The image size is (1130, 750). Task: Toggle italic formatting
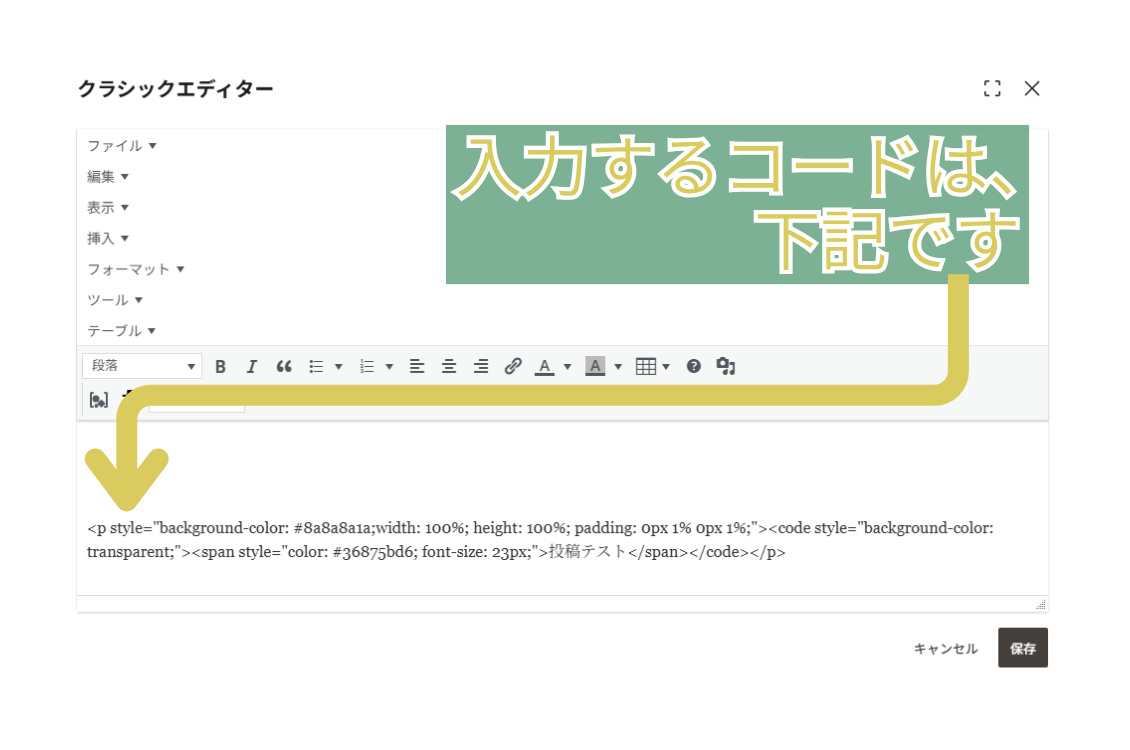(252, 367)
